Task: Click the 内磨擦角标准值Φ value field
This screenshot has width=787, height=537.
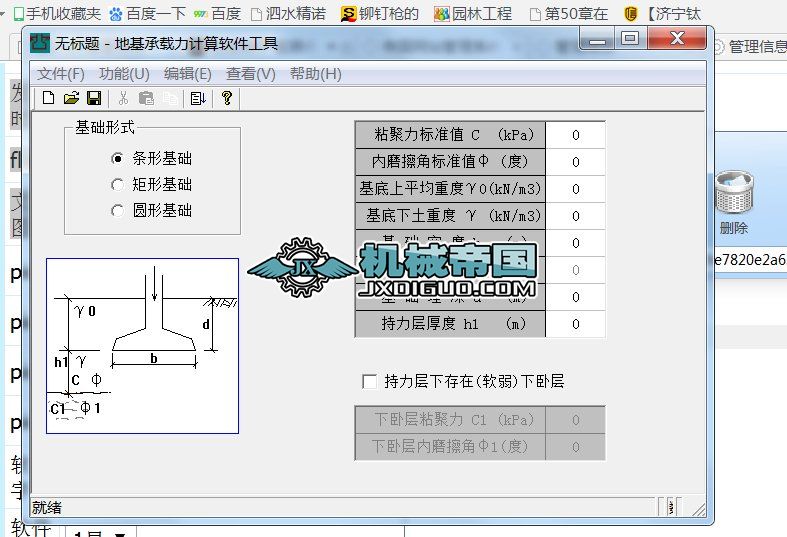Action: [575, 162]
